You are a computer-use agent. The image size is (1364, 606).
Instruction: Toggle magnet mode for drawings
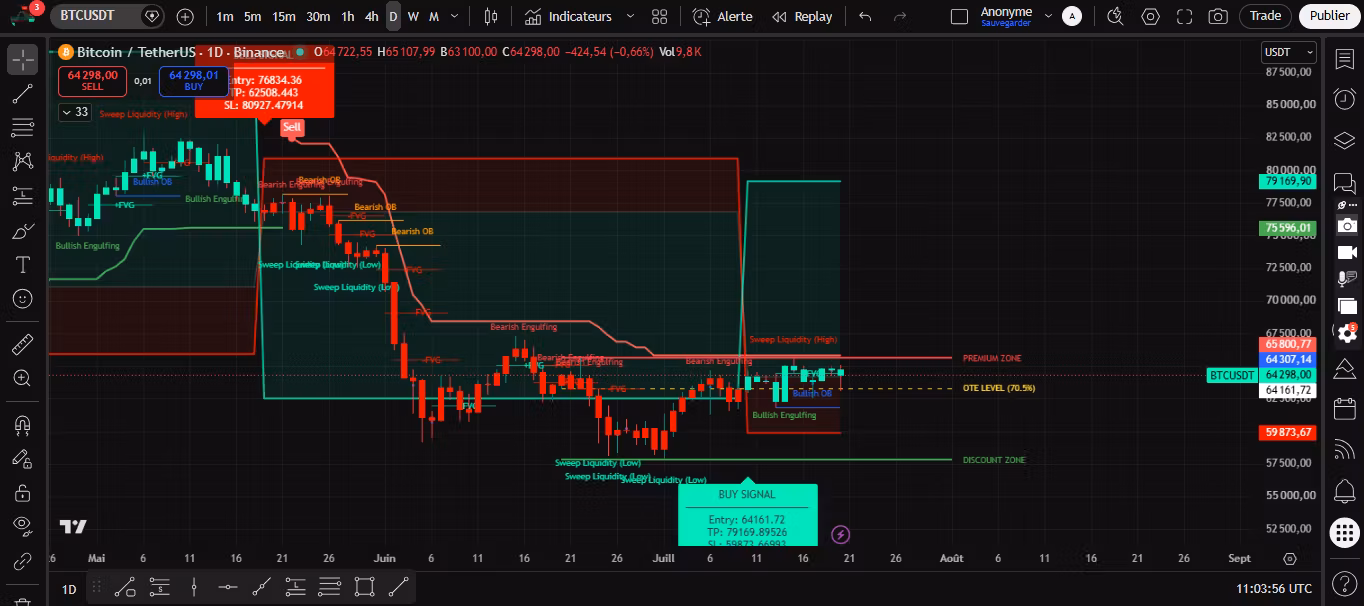[23, 425]
